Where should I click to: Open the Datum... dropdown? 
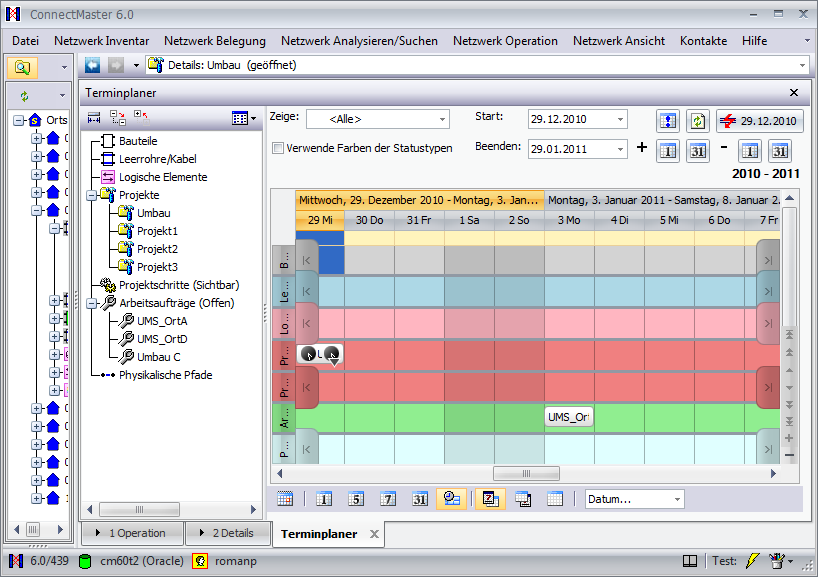677,499
